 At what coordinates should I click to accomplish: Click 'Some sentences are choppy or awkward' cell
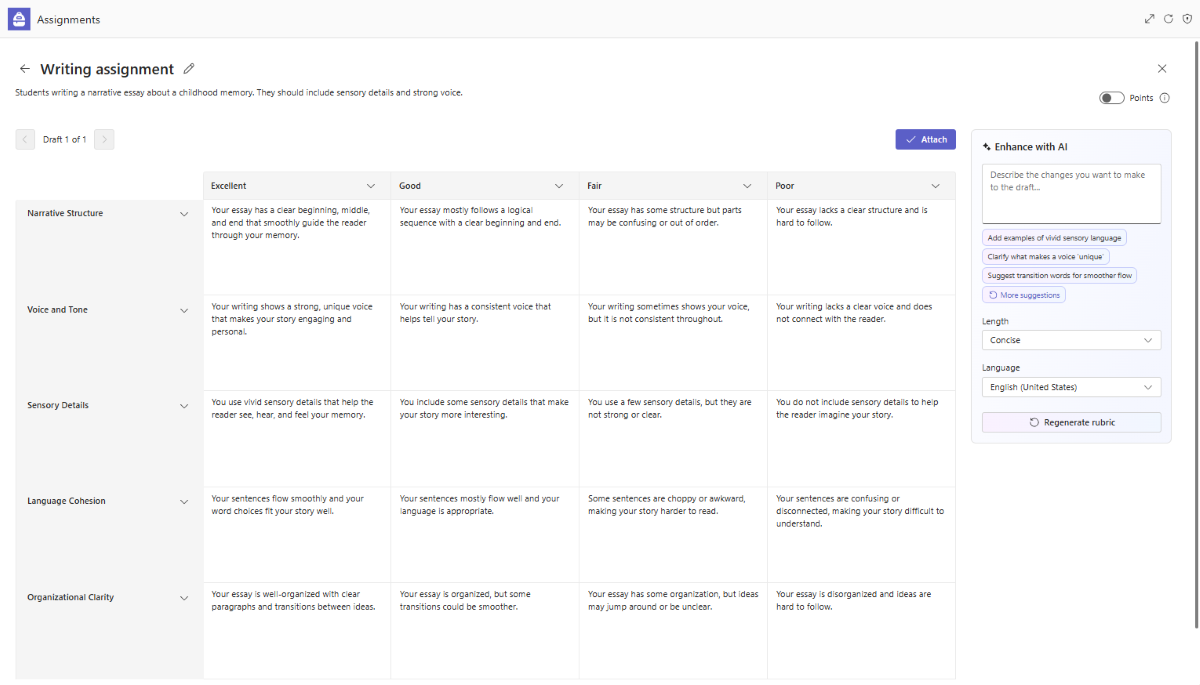[673, 535]
